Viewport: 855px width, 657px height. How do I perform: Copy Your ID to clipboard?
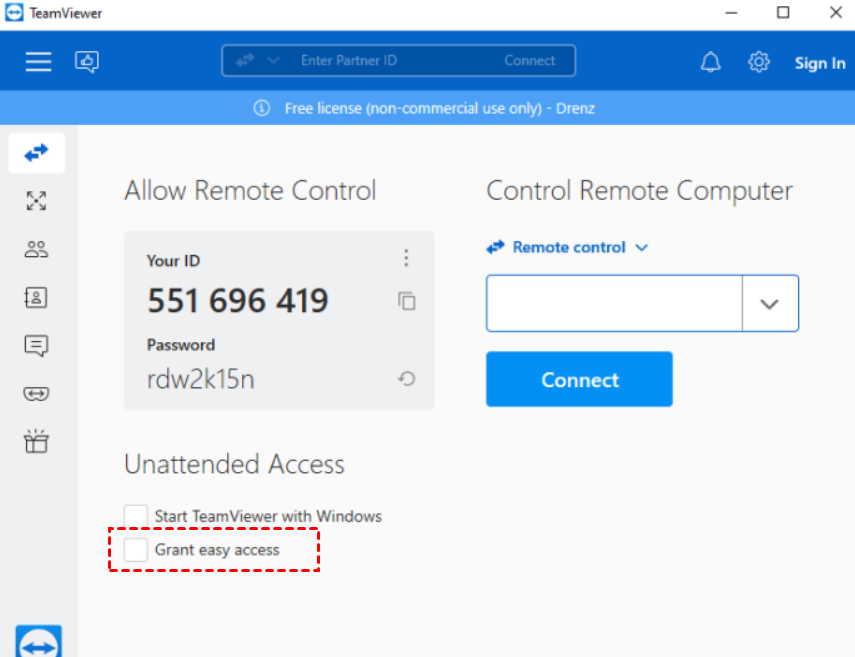tap(406, 301)
